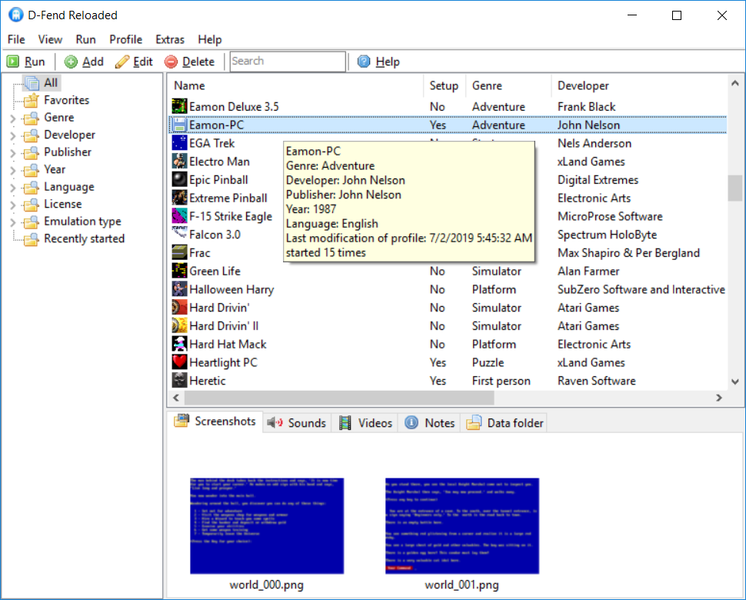Click the red Delete icon
The width and height of the screenshot is (746, 600).
(x=171, y=61)
